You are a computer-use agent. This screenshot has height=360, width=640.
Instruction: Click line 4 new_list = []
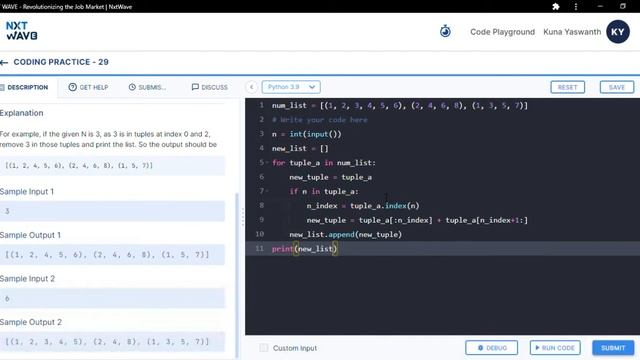coord(300,149)
